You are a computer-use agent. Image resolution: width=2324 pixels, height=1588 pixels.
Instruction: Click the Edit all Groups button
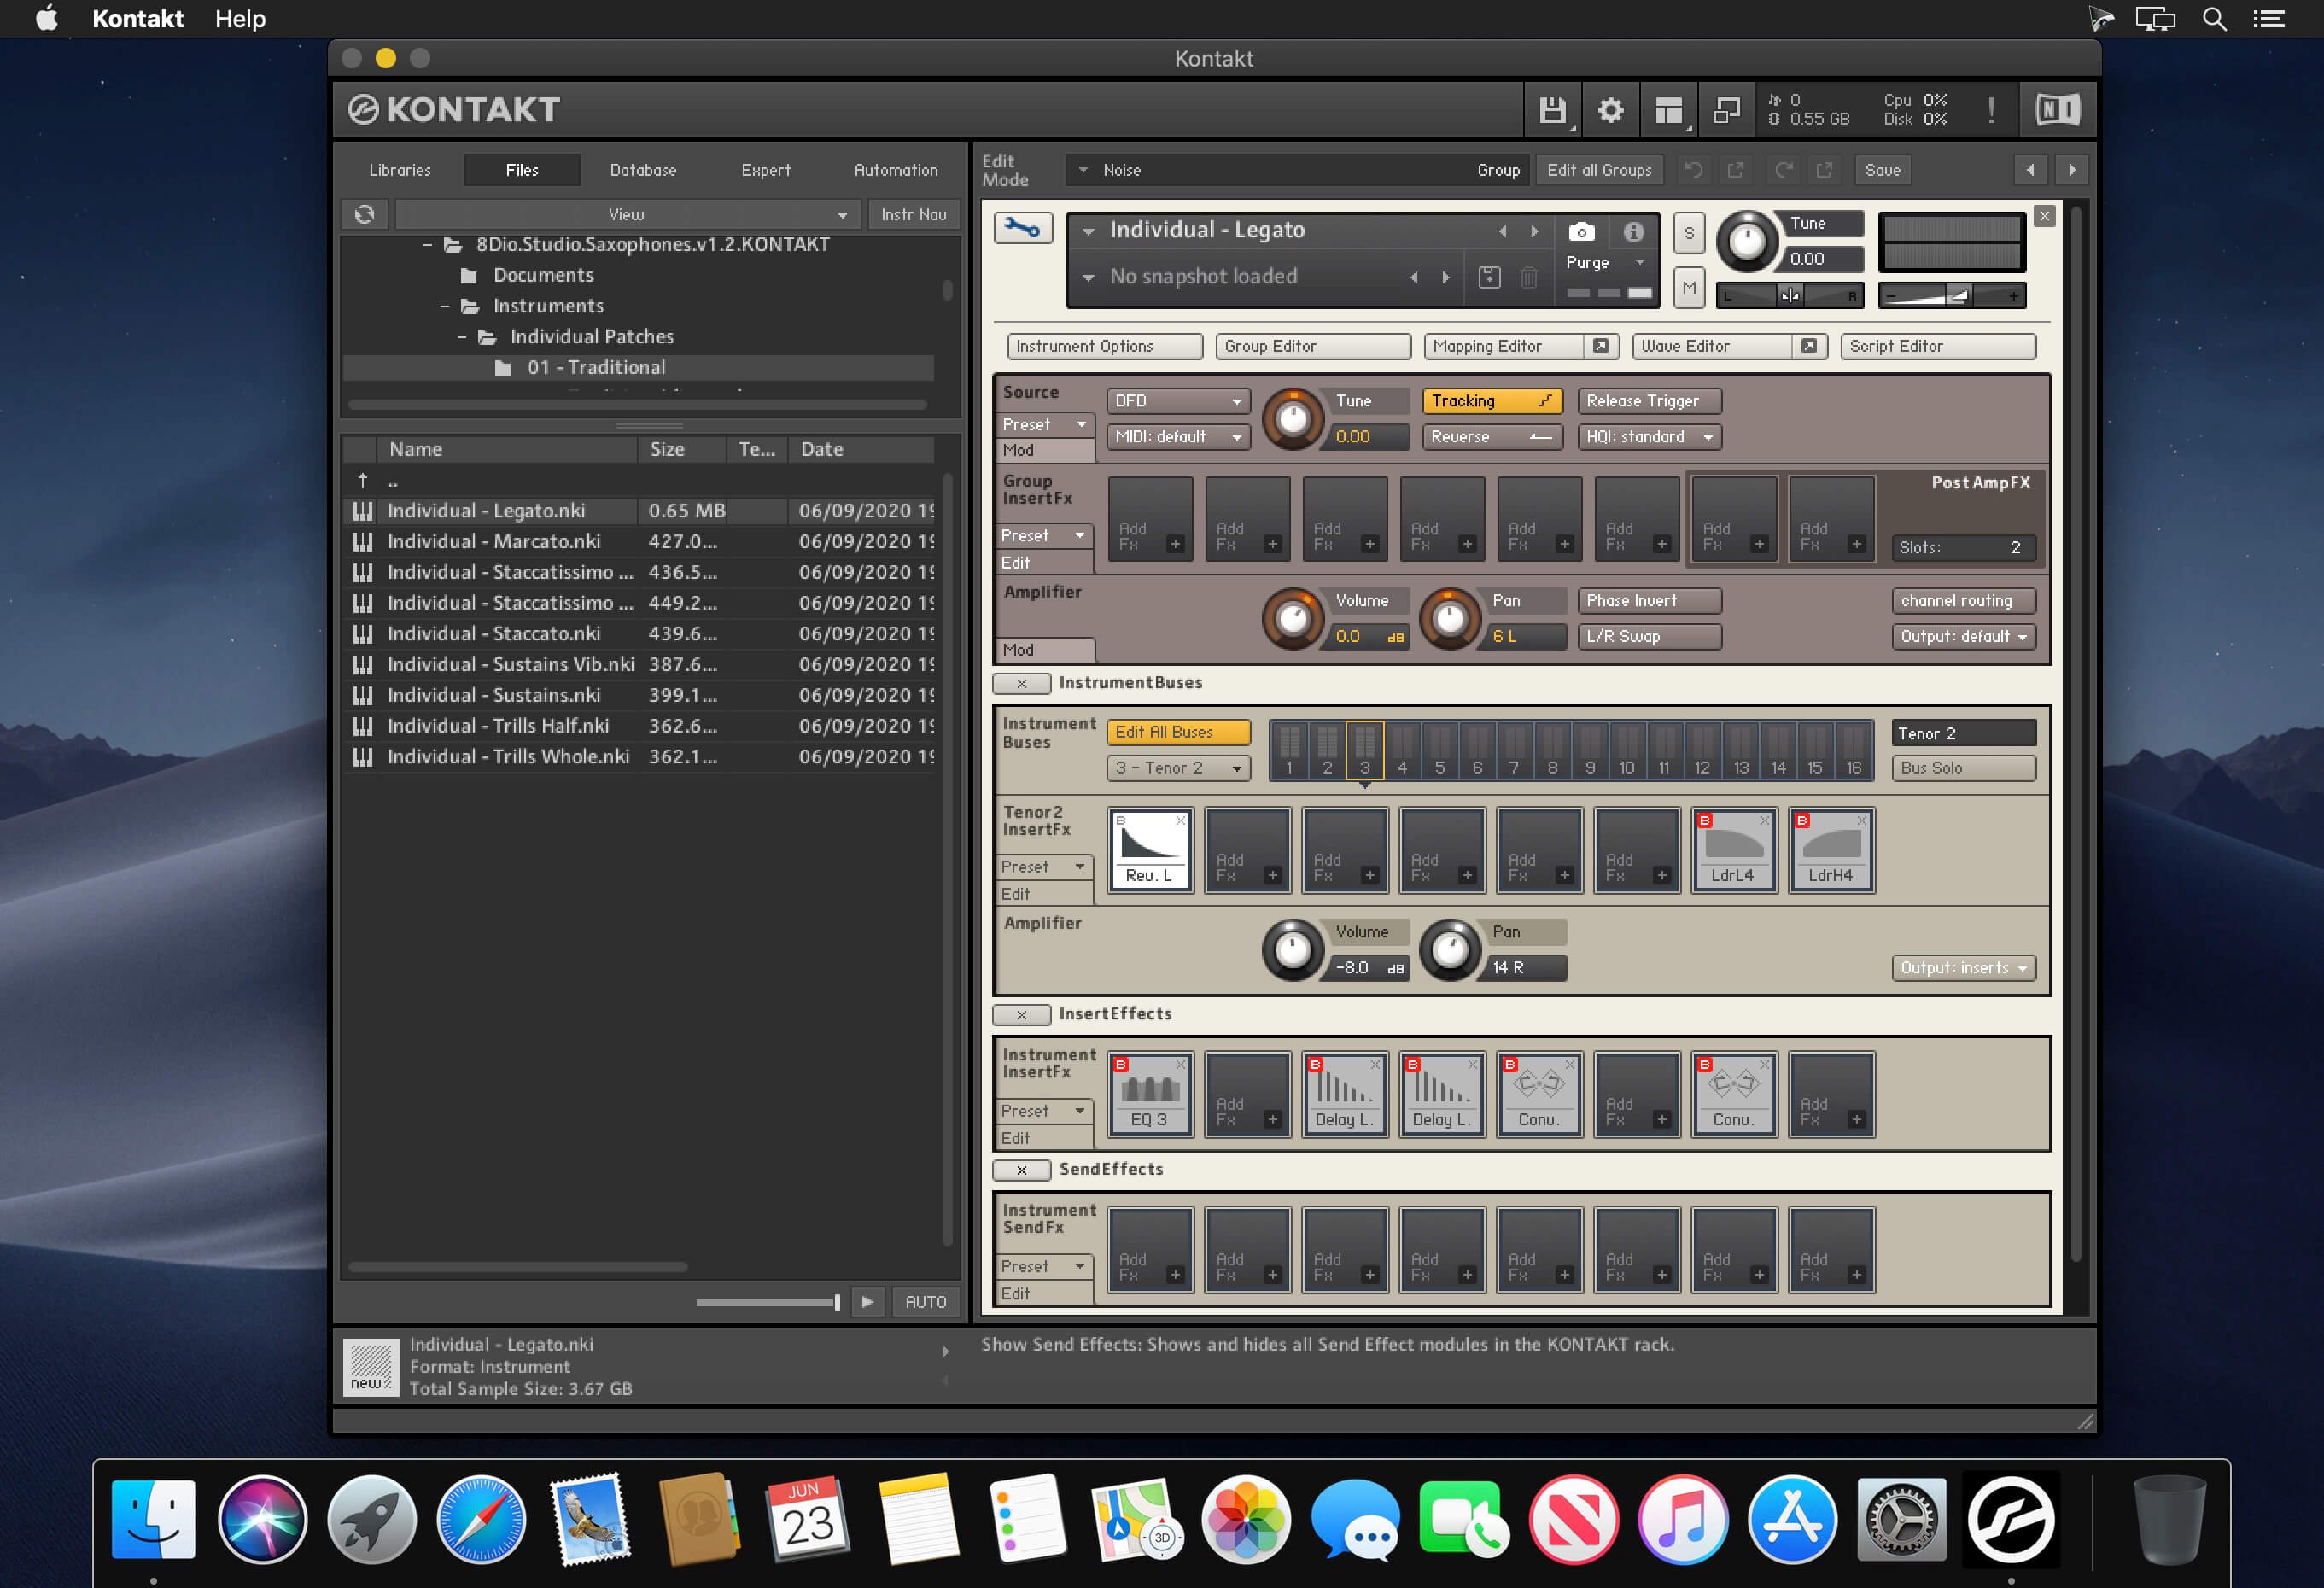(x=1600, y=170)
